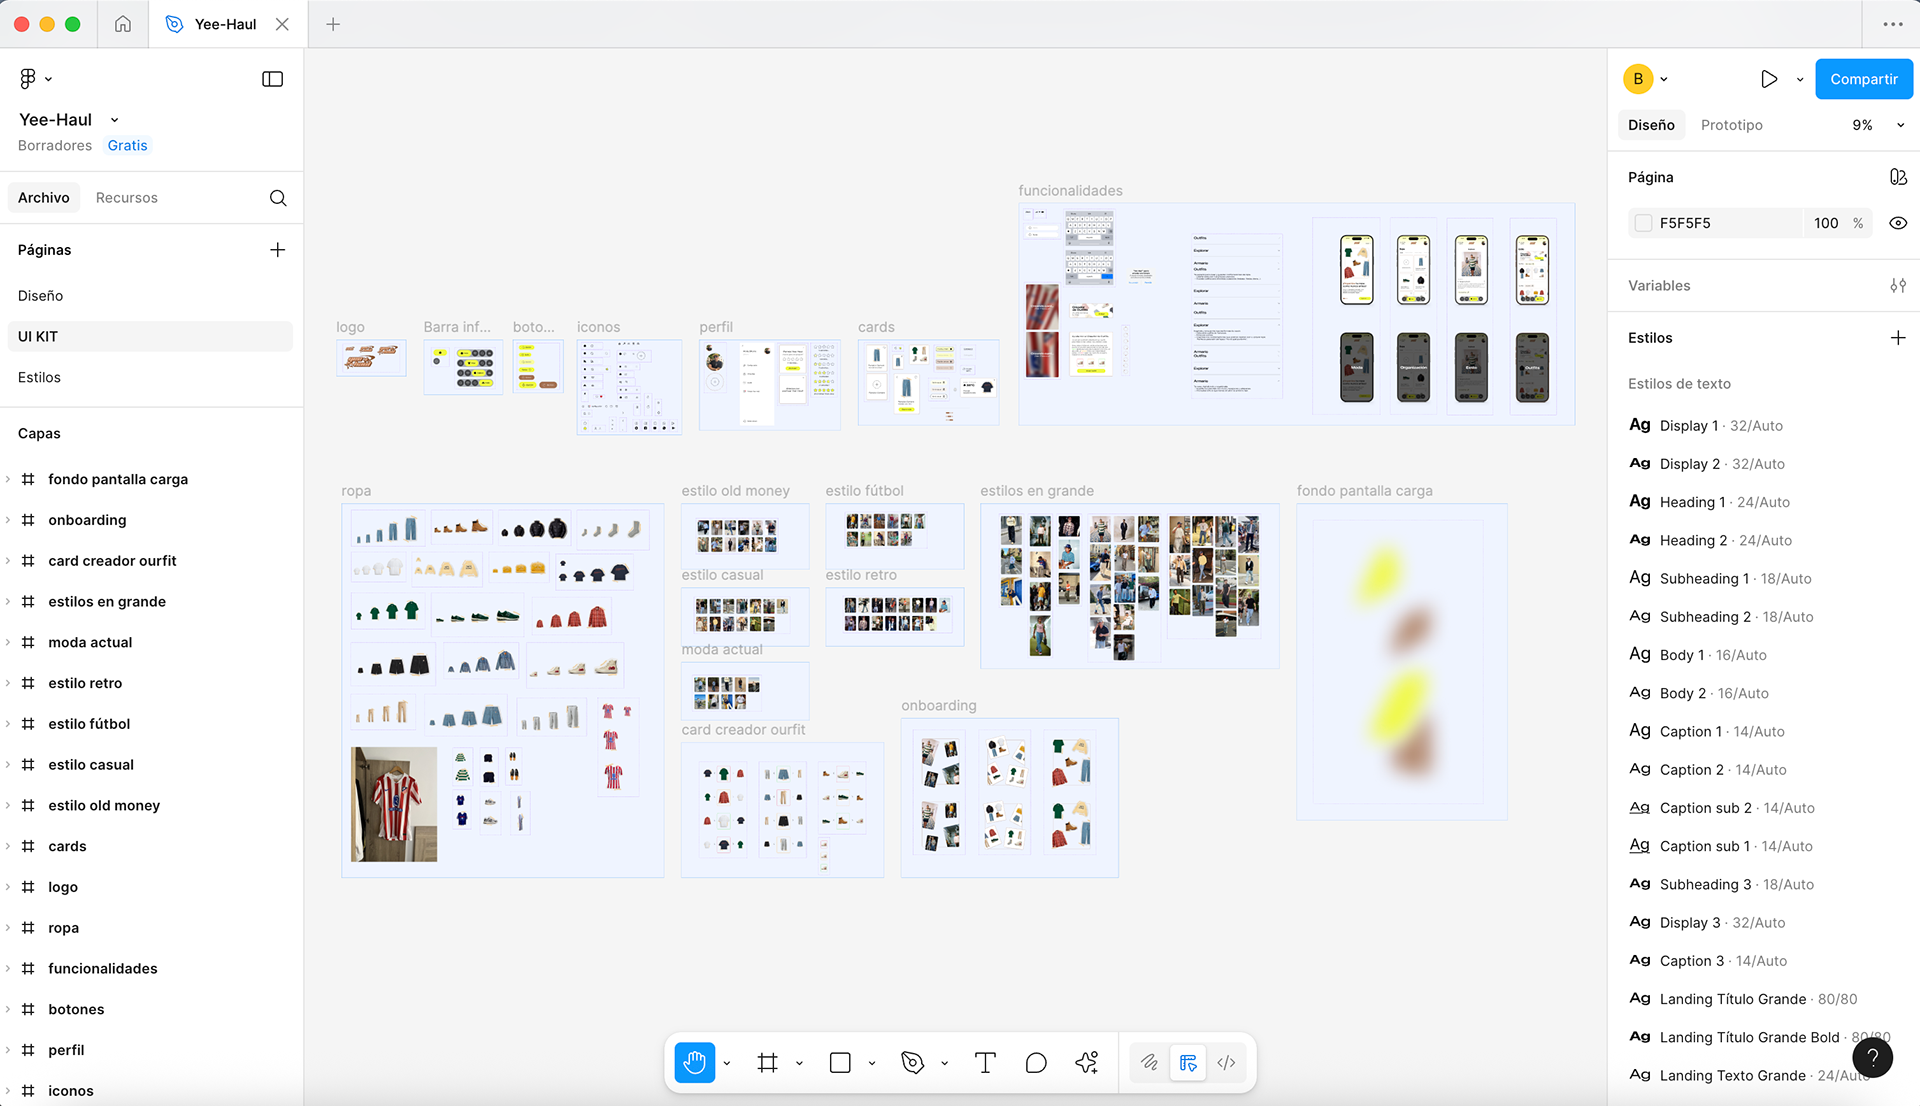Open the help question mark button

[x=1873, y=1057]
